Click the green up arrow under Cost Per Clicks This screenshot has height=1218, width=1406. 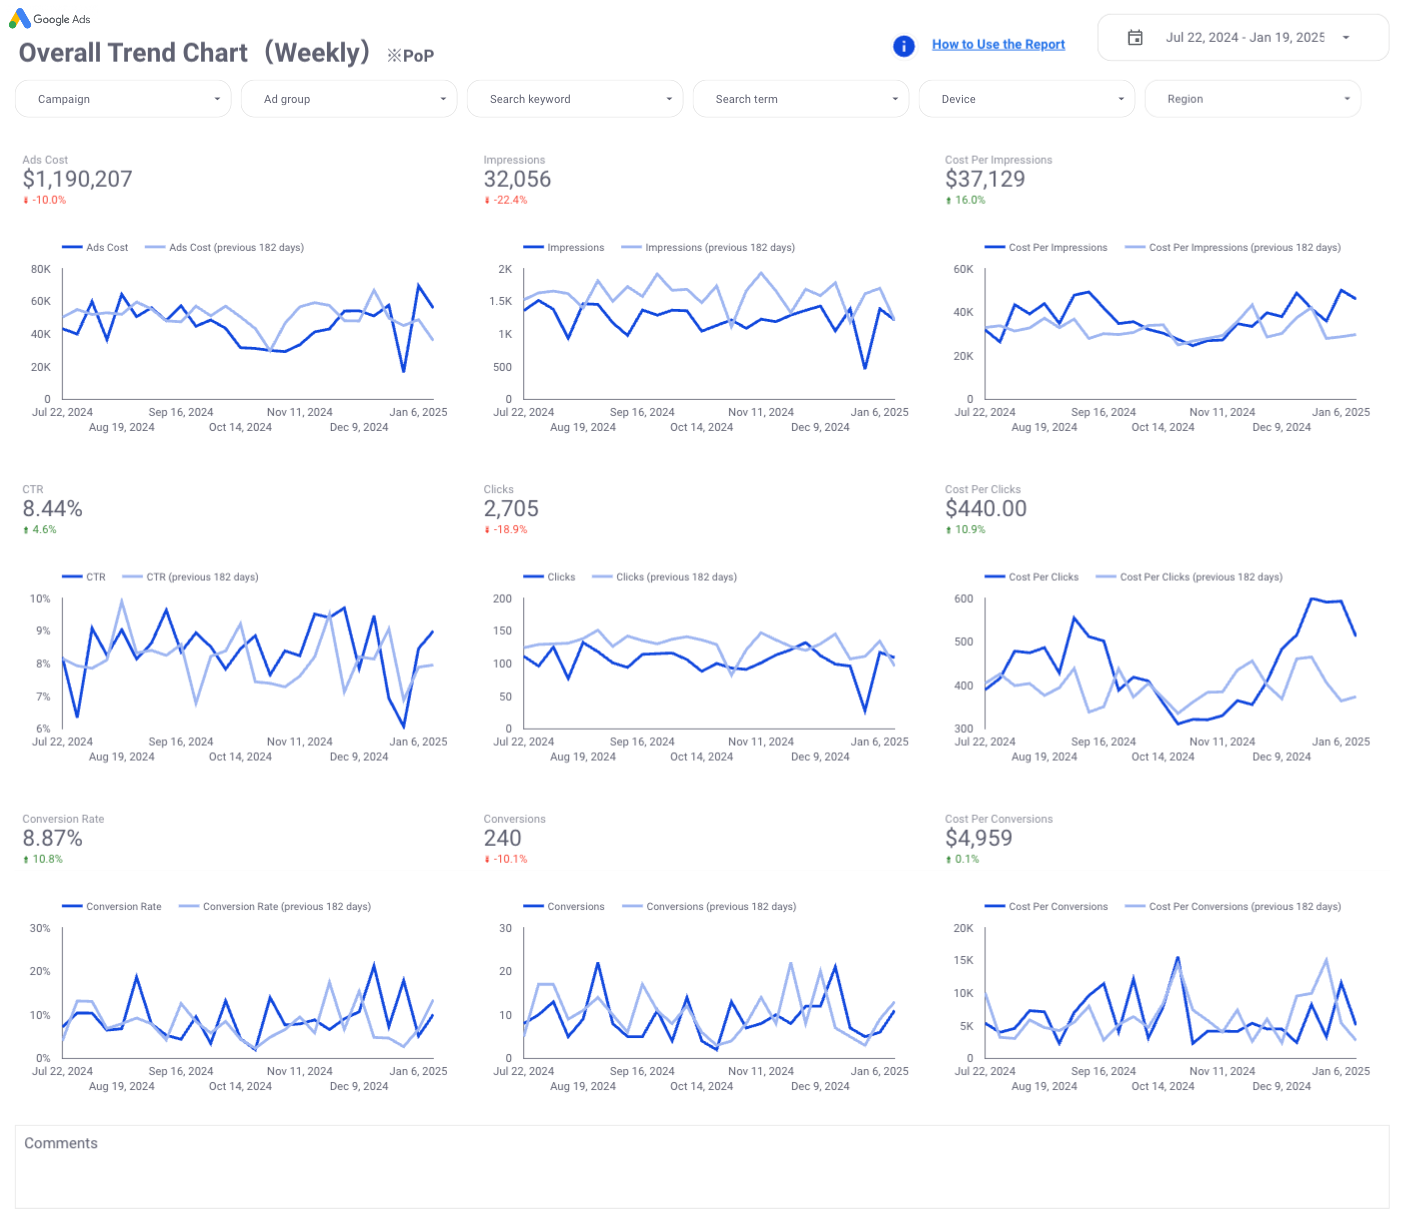pyautogui.click(x=948, y=530)
